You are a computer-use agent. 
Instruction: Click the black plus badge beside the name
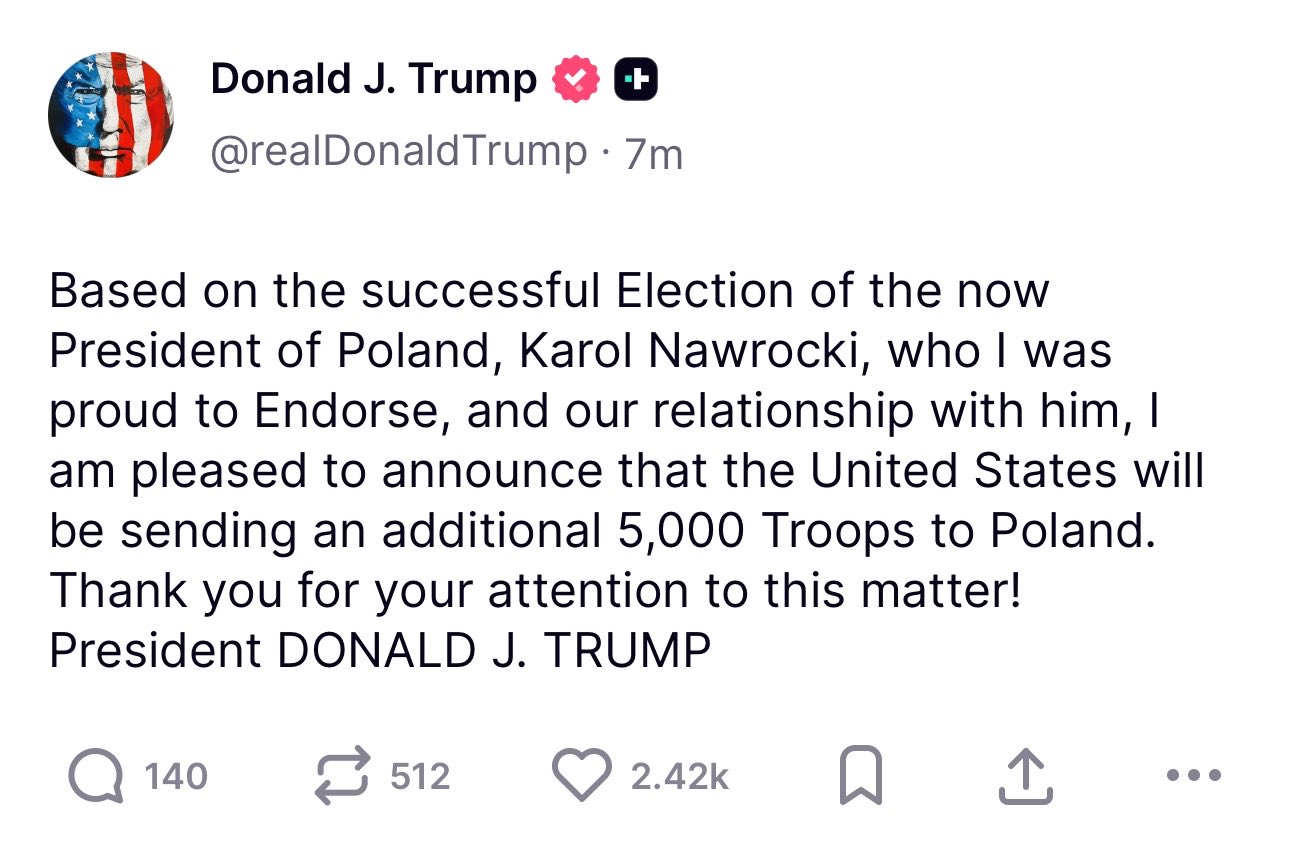point(634,80)
